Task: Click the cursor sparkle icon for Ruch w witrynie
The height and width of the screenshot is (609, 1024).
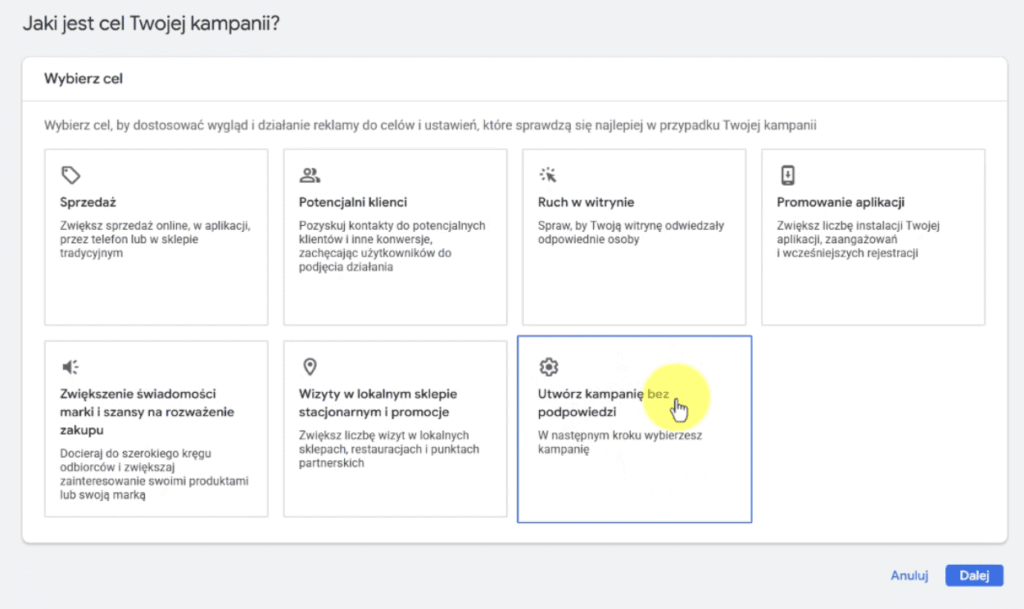Action: coord(548,176)
